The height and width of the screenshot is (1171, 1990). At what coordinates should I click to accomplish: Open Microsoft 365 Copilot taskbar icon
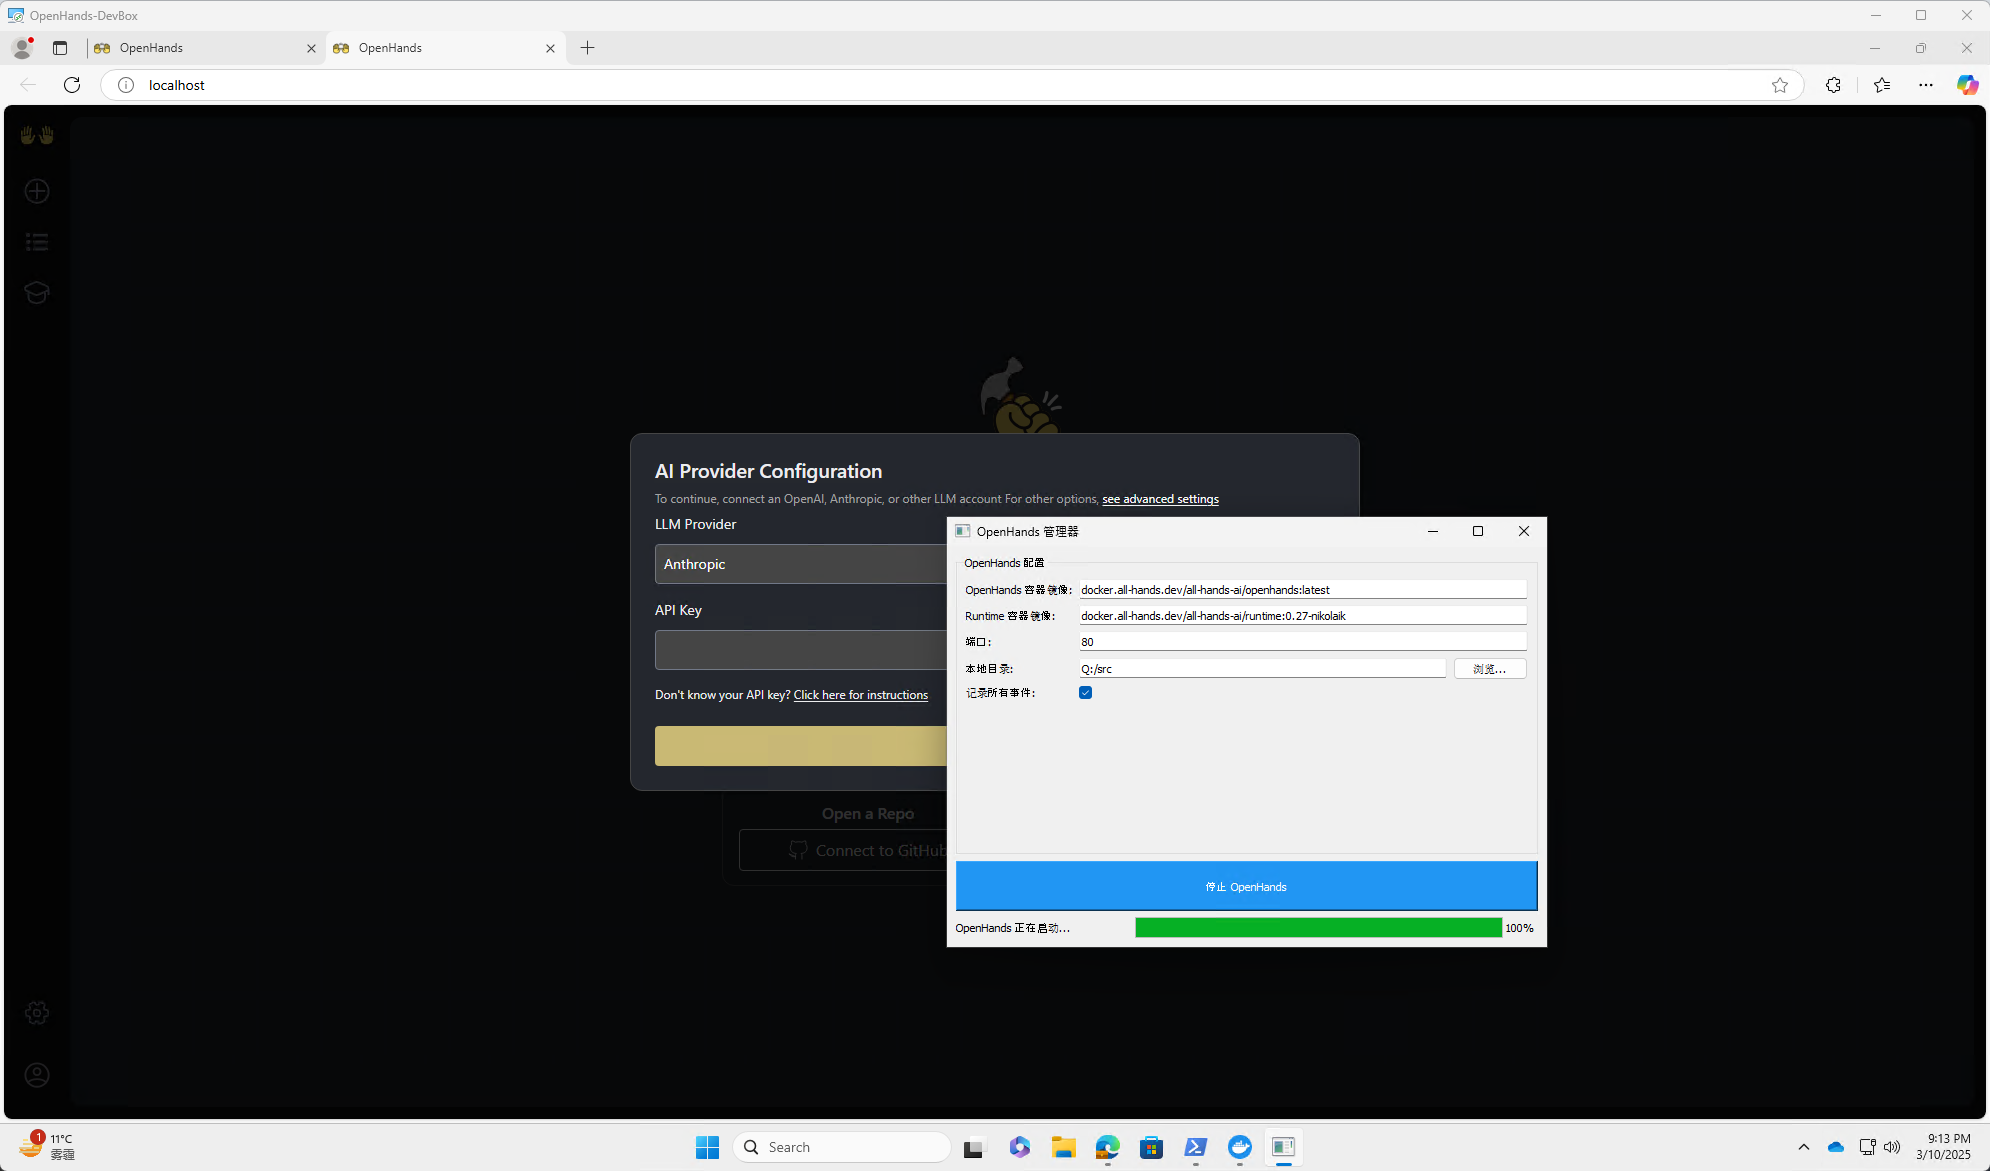[x=1019, y=1147]
